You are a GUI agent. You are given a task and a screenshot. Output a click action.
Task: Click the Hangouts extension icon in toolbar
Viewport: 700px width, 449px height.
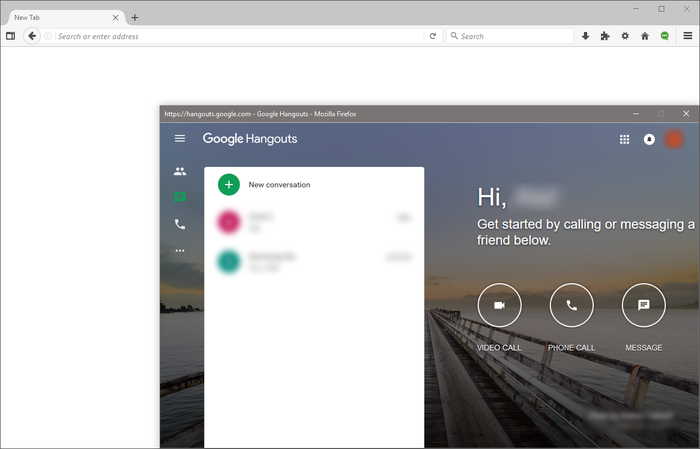pos(665,36)
